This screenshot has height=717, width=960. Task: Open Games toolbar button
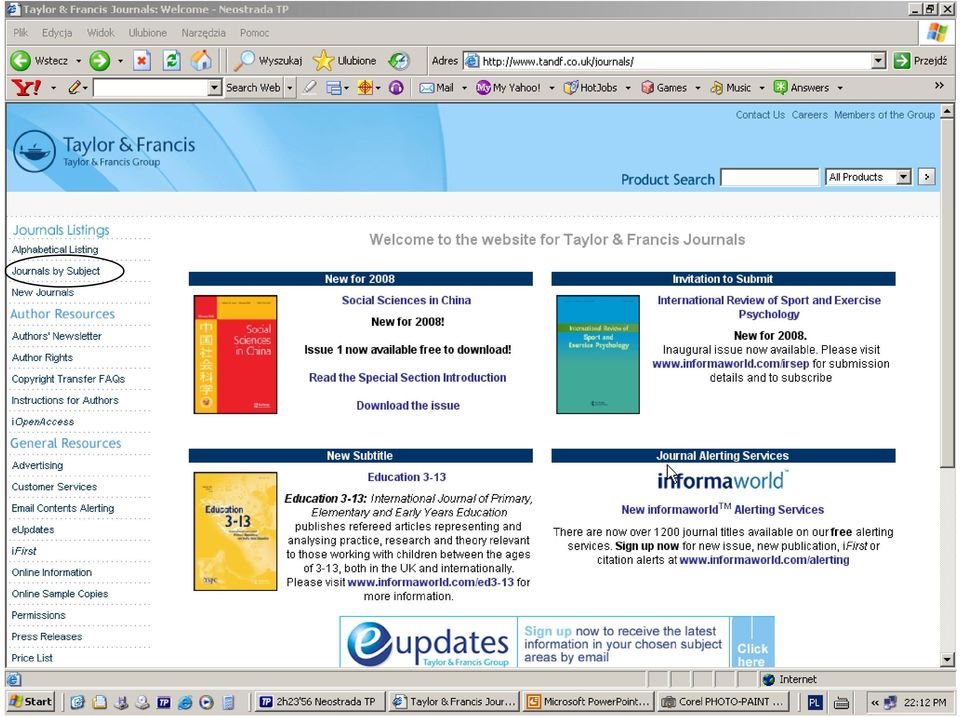tap(664, 88)
